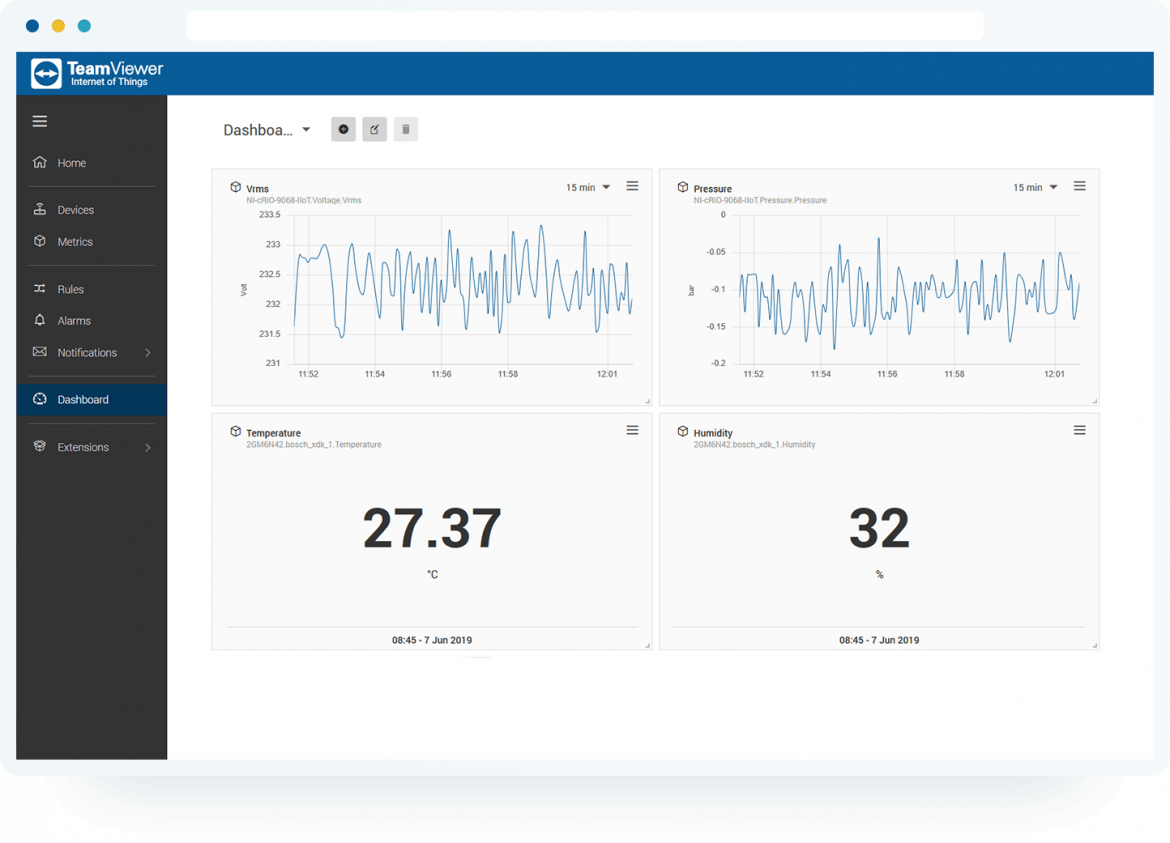The height and width of the screenshot is (843, 1170).
Task: Expand the Pressure 15 min time range dropdown
Action: point(1035,187)
